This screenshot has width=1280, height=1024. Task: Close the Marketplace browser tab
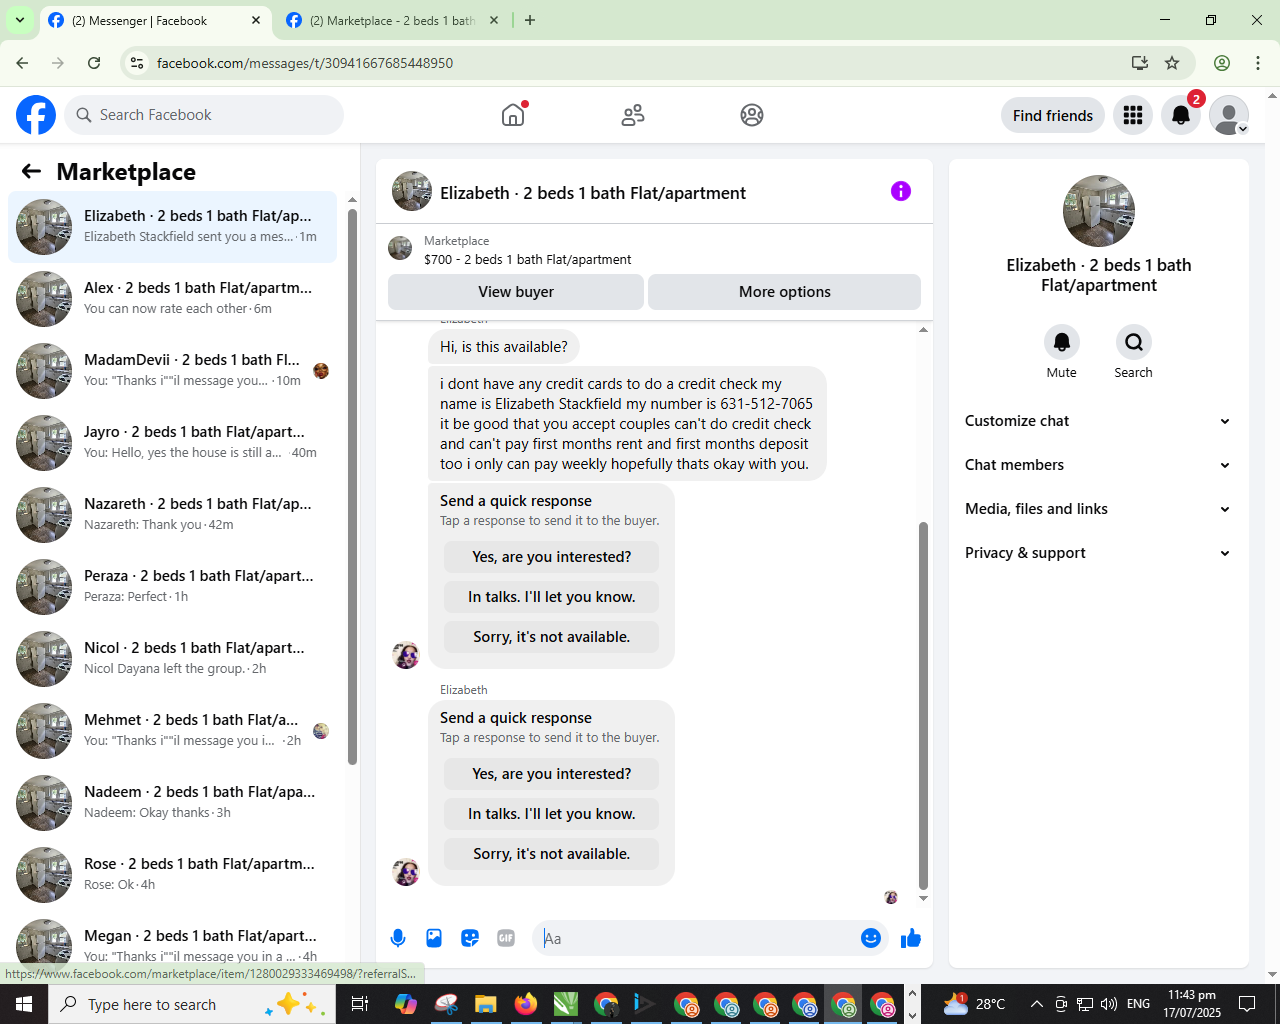(x=493, y=20)
